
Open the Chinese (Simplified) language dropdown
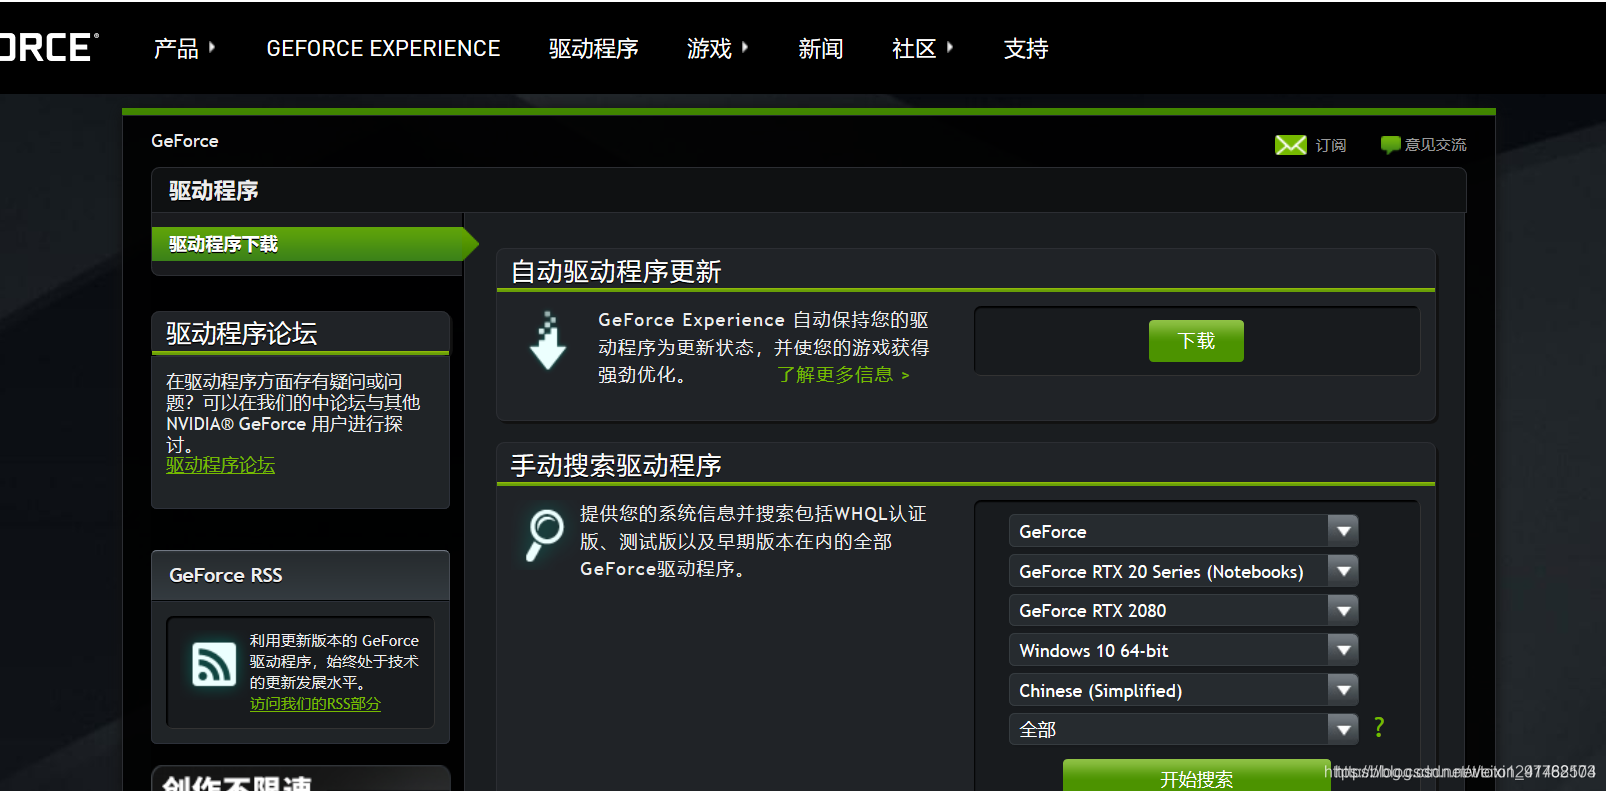click(x=1183, y=690)
